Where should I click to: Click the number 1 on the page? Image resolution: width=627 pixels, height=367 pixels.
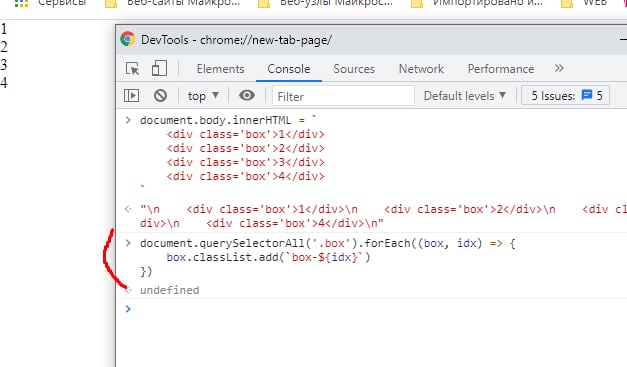4,29
